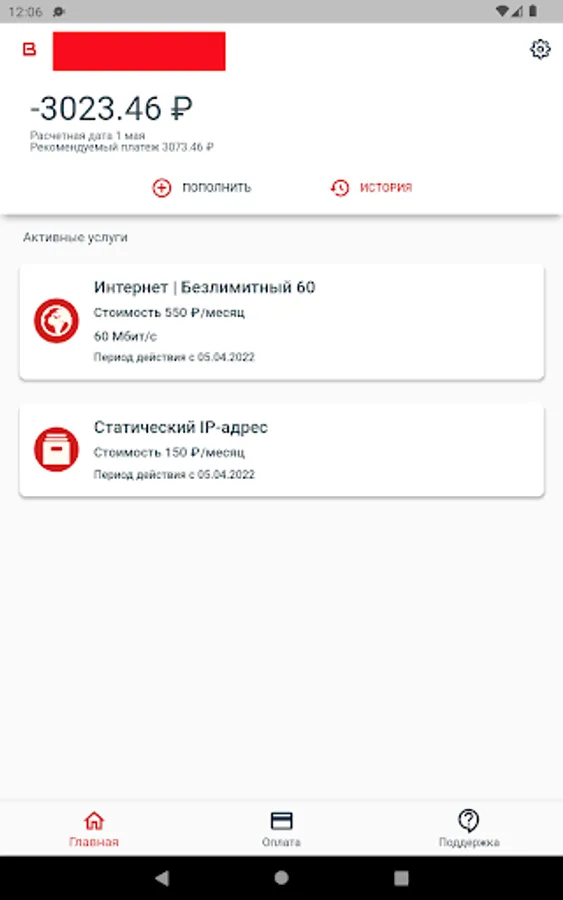Tap the red B logo icon
Viewport: 563px width, 900px height.
click(29, 49)
